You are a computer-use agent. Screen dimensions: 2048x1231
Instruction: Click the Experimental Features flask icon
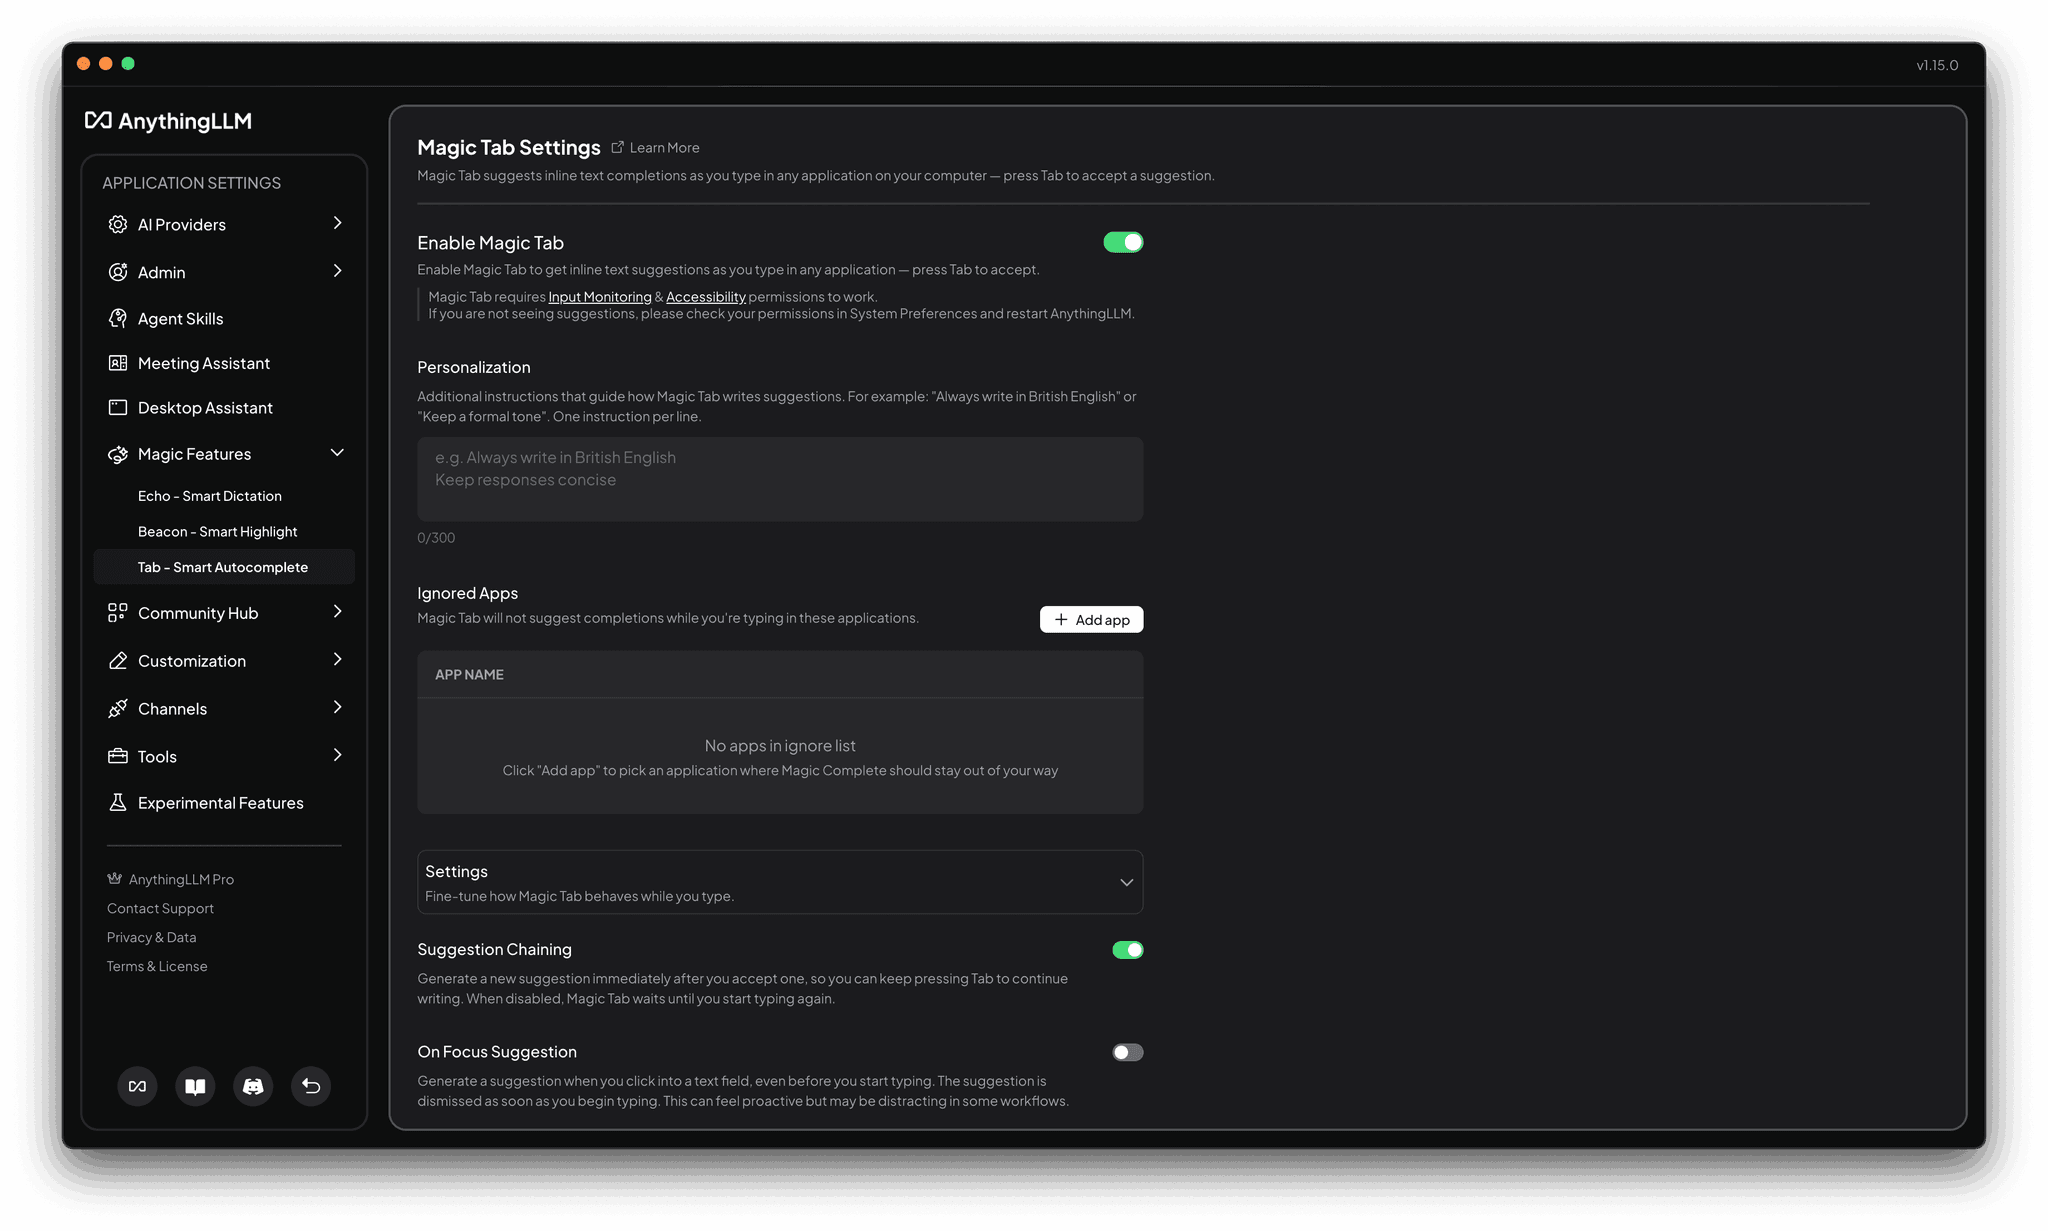point(118,802)
